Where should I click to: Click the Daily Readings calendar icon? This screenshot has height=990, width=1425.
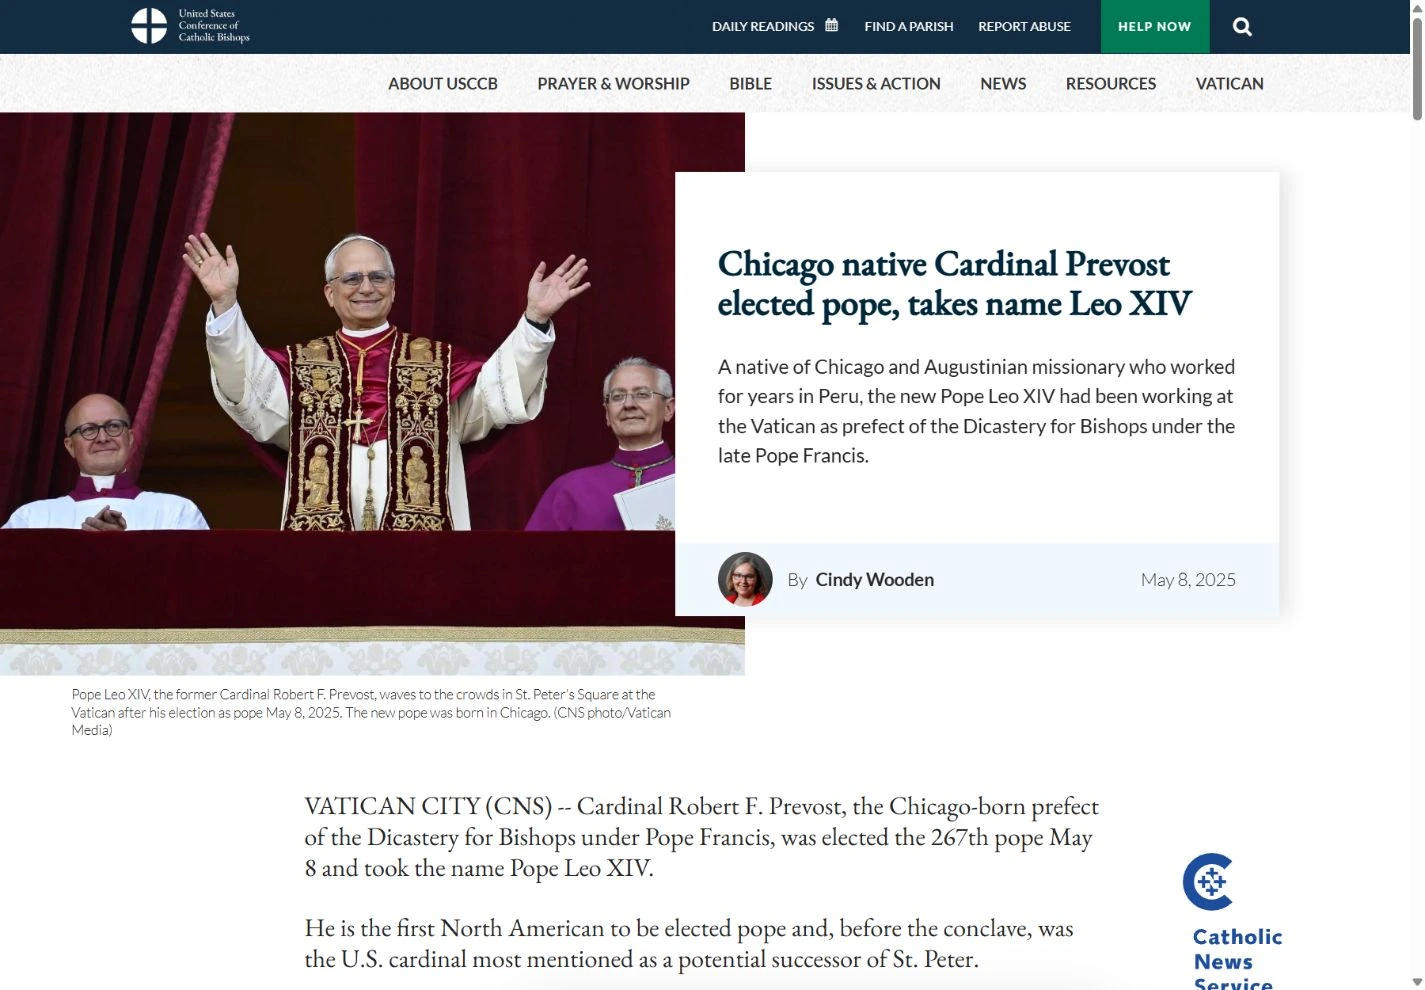coord(831,25)
